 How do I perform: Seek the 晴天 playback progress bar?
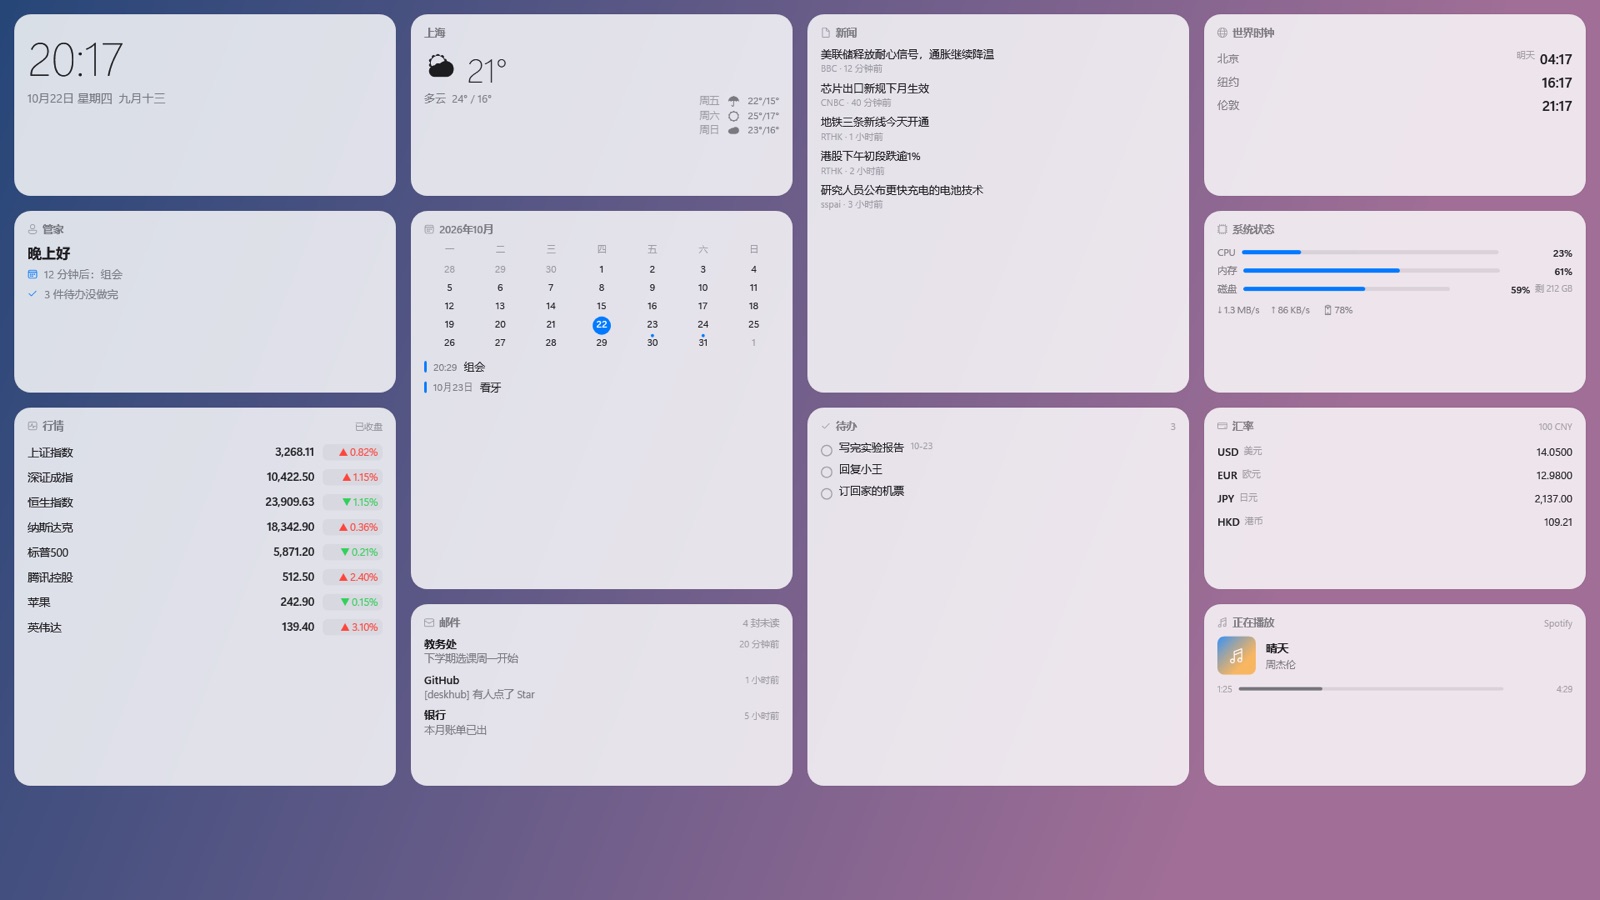pos(1370,688)
